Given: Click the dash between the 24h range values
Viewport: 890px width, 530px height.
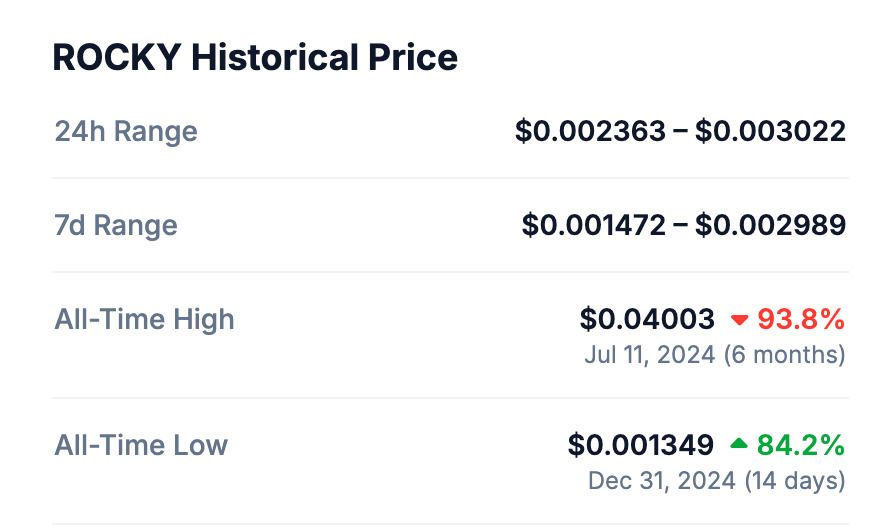Looking at the screenshot, I should [681, 131].
